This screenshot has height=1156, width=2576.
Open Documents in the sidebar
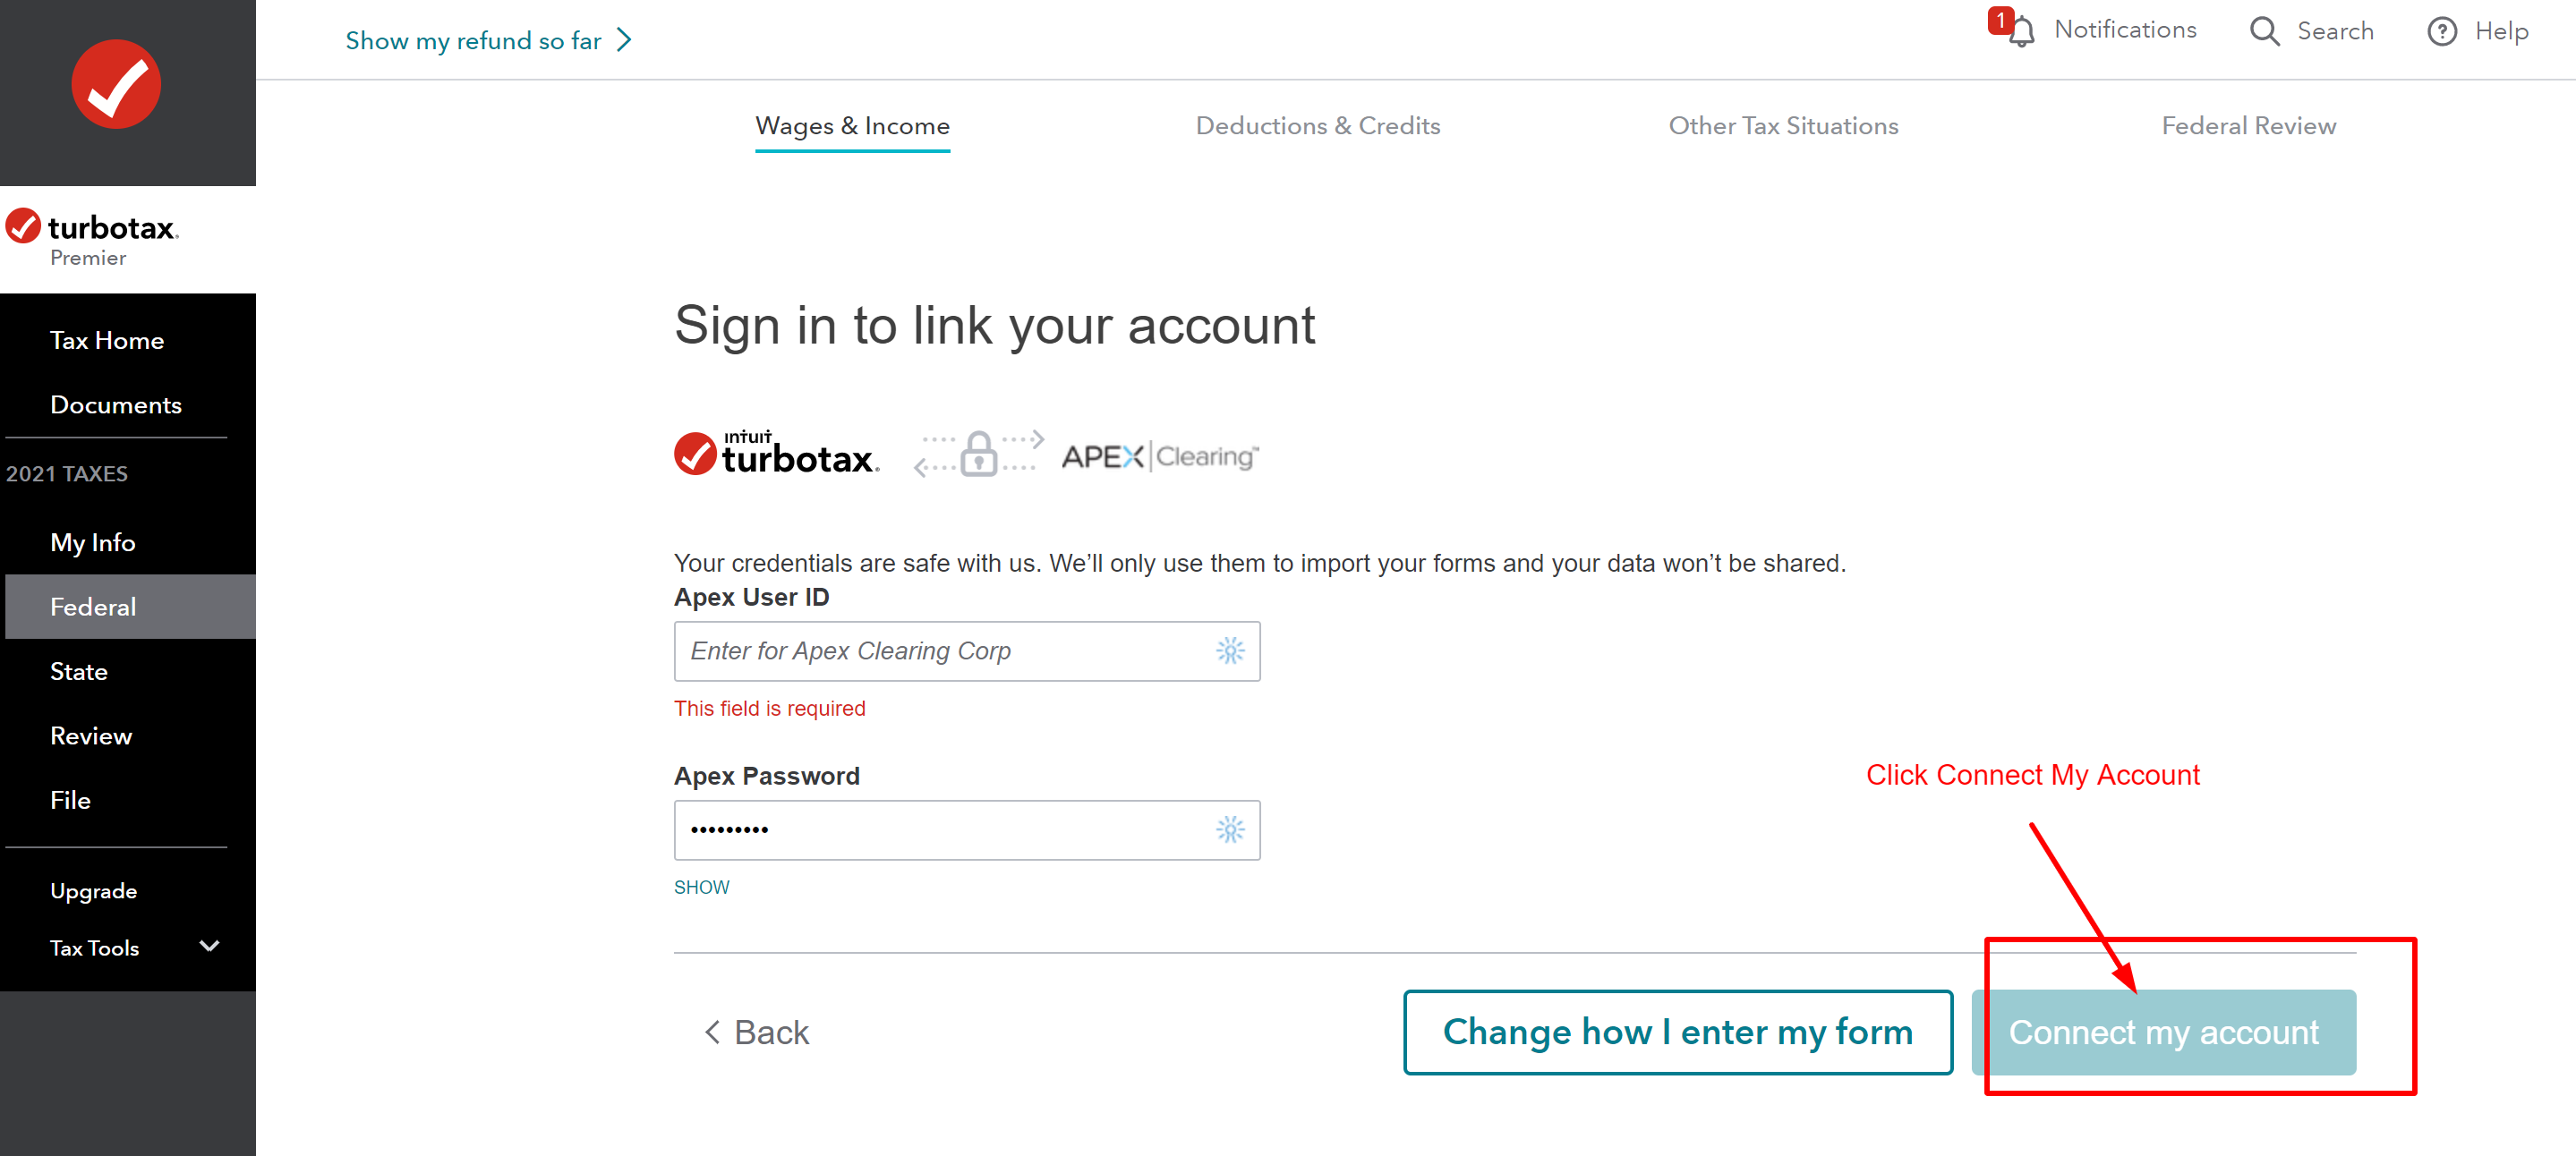[x=116, y=405]
